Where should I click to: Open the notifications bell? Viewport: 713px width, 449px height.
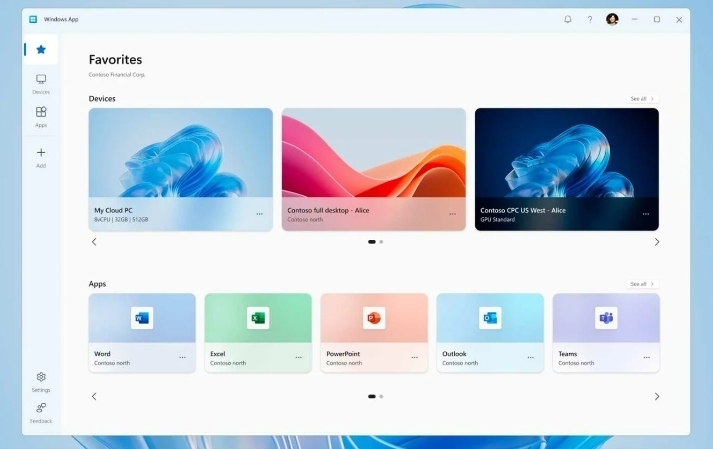[x=567, y=19]
